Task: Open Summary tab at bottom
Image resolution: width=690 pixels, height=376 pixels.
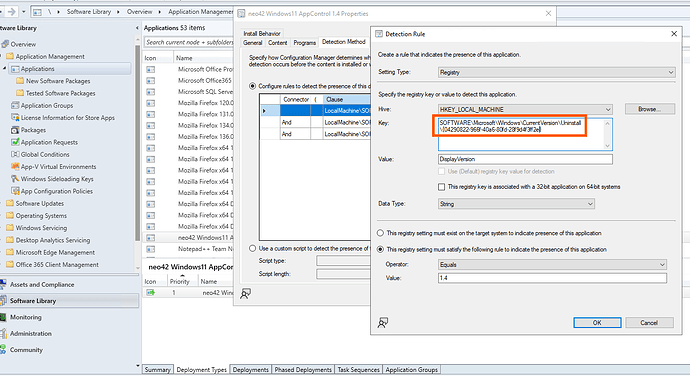Action: (158, 370)
